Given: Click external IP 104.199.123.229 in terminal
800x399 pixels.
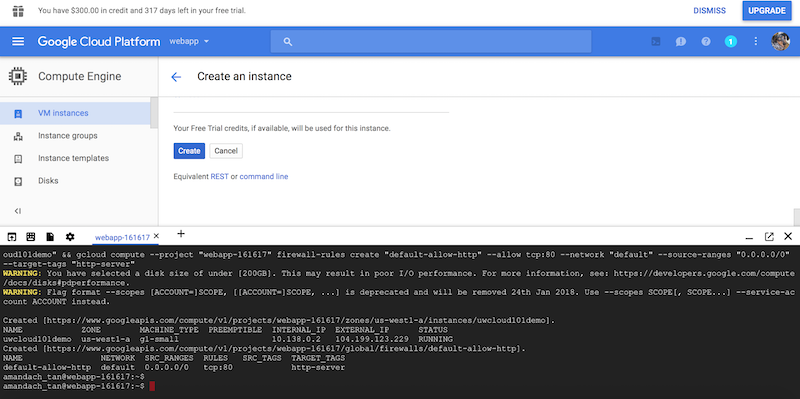Looking at the screenshot, I should point(372,339).
